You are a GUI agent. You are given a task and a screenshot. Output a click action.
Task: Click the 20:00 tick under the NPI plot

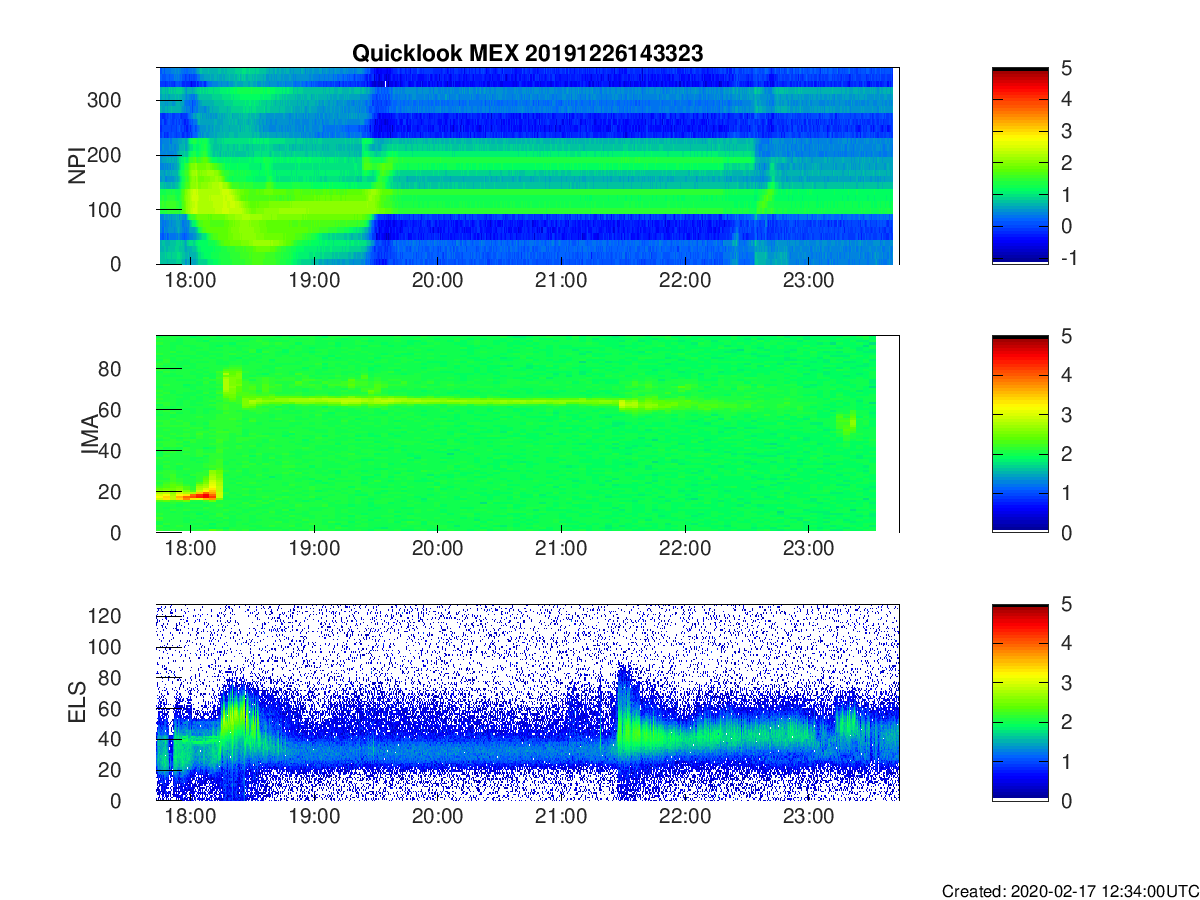(437, 281)
